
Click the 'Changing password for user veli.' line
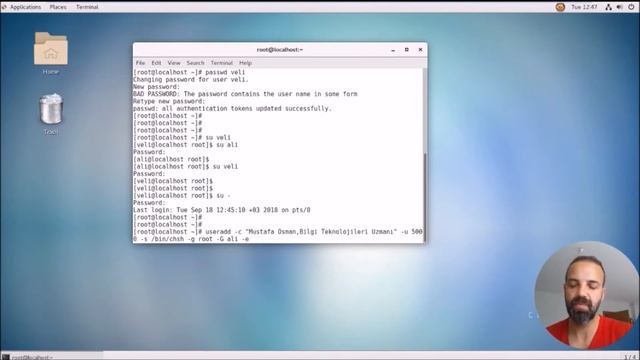191,80
